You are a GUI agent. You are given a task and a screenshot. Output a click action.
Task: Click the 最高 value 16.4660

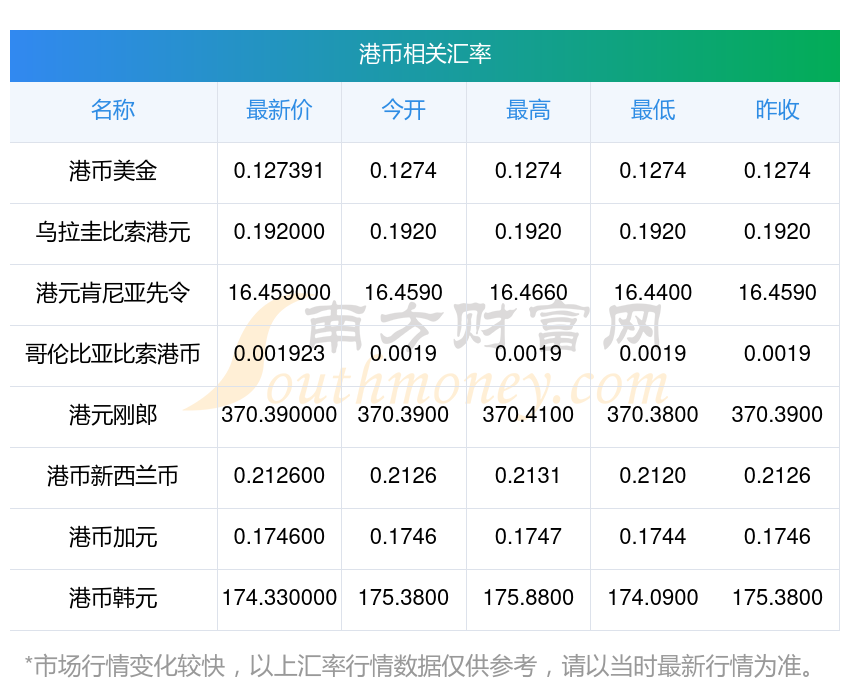click(x=528, y=293)
